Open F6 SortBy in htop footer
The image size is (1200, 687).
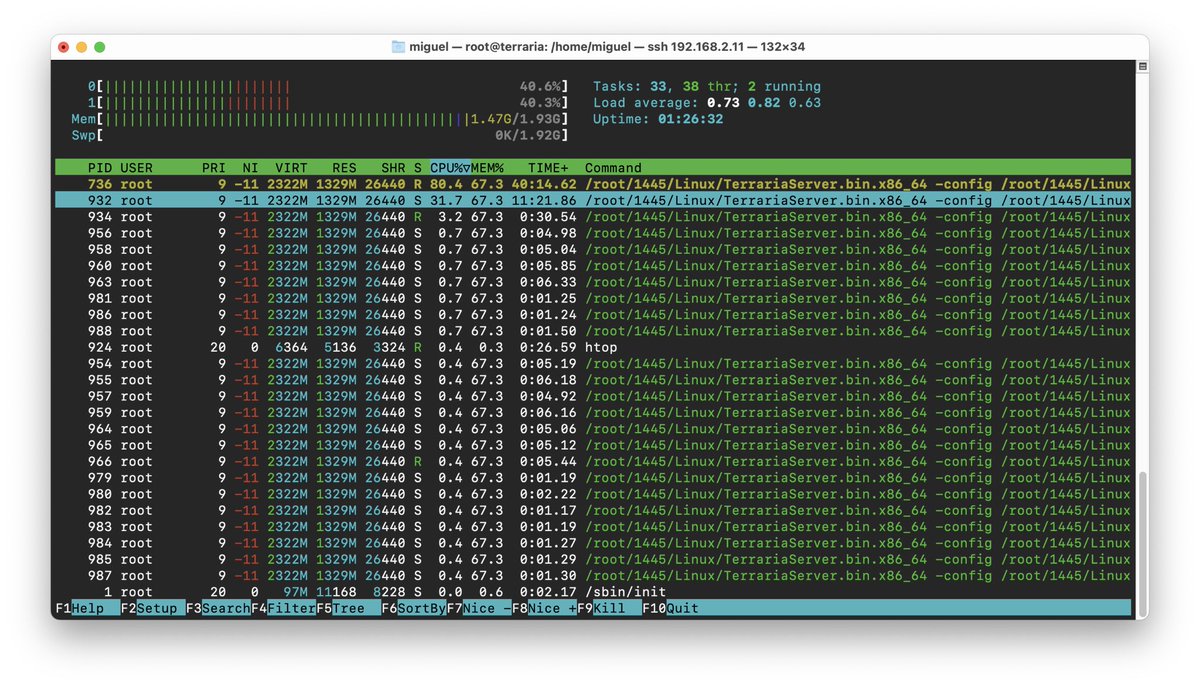[x=413, y=608]
